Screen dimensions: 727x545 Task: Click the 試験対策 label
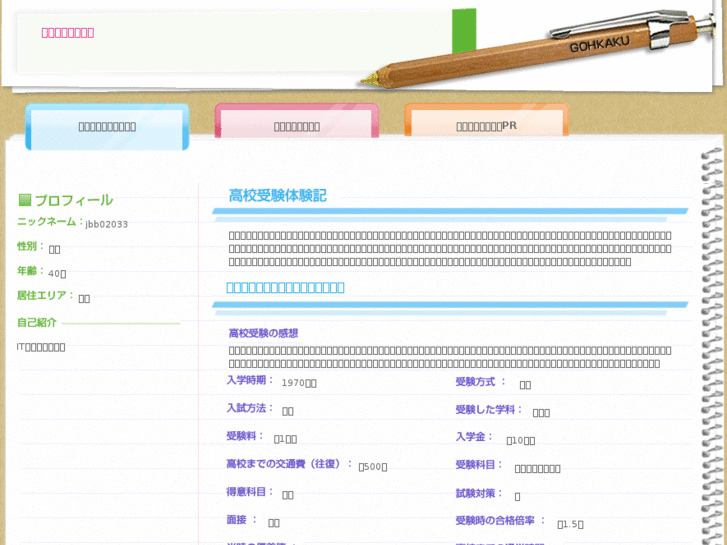tap(478, 493)
